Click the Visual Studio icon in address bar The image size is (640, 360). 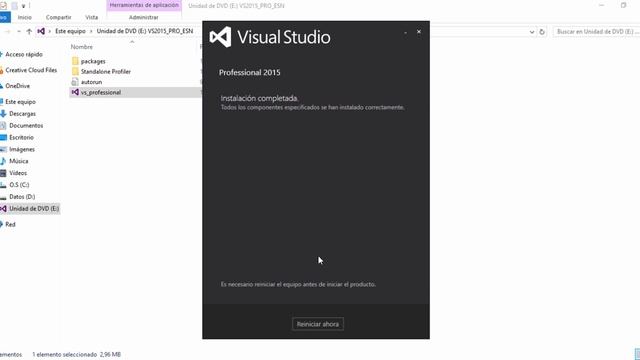click(41, 31)
